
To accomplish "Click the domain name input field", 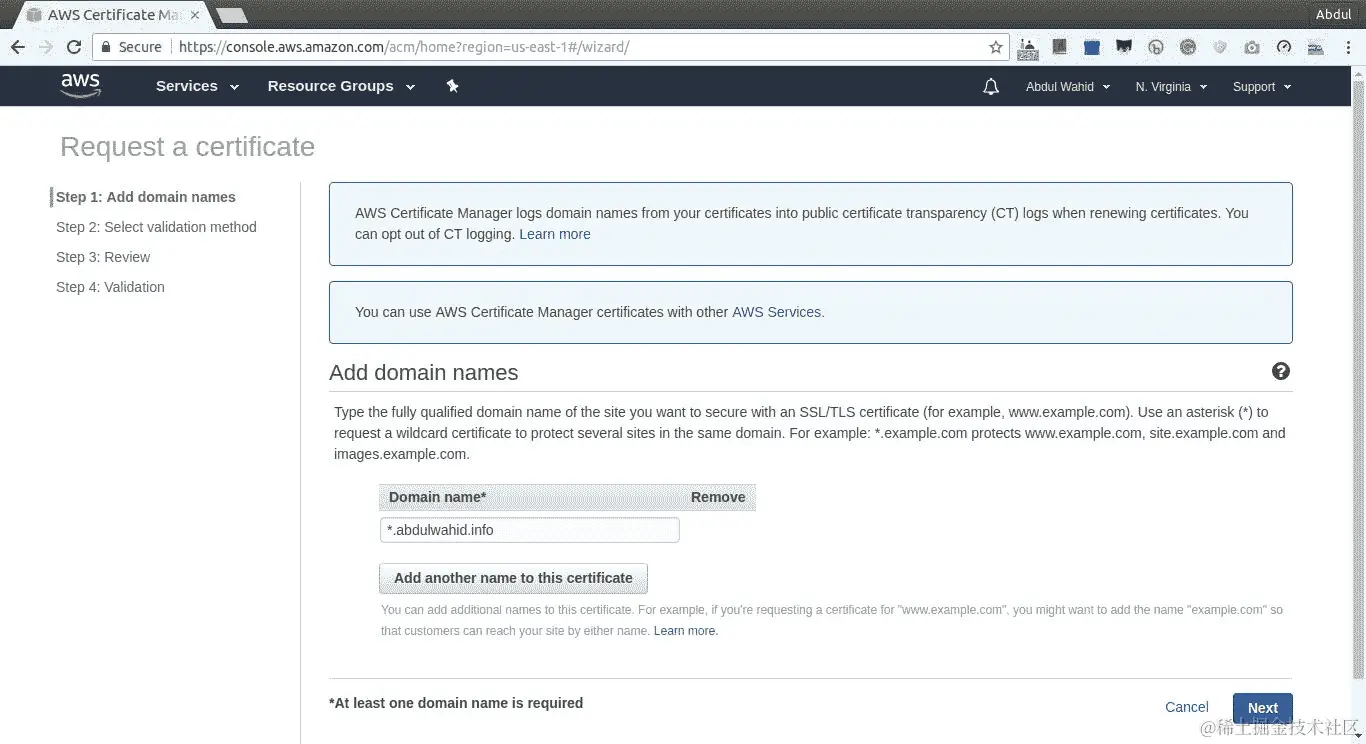I will coord(530,530).
